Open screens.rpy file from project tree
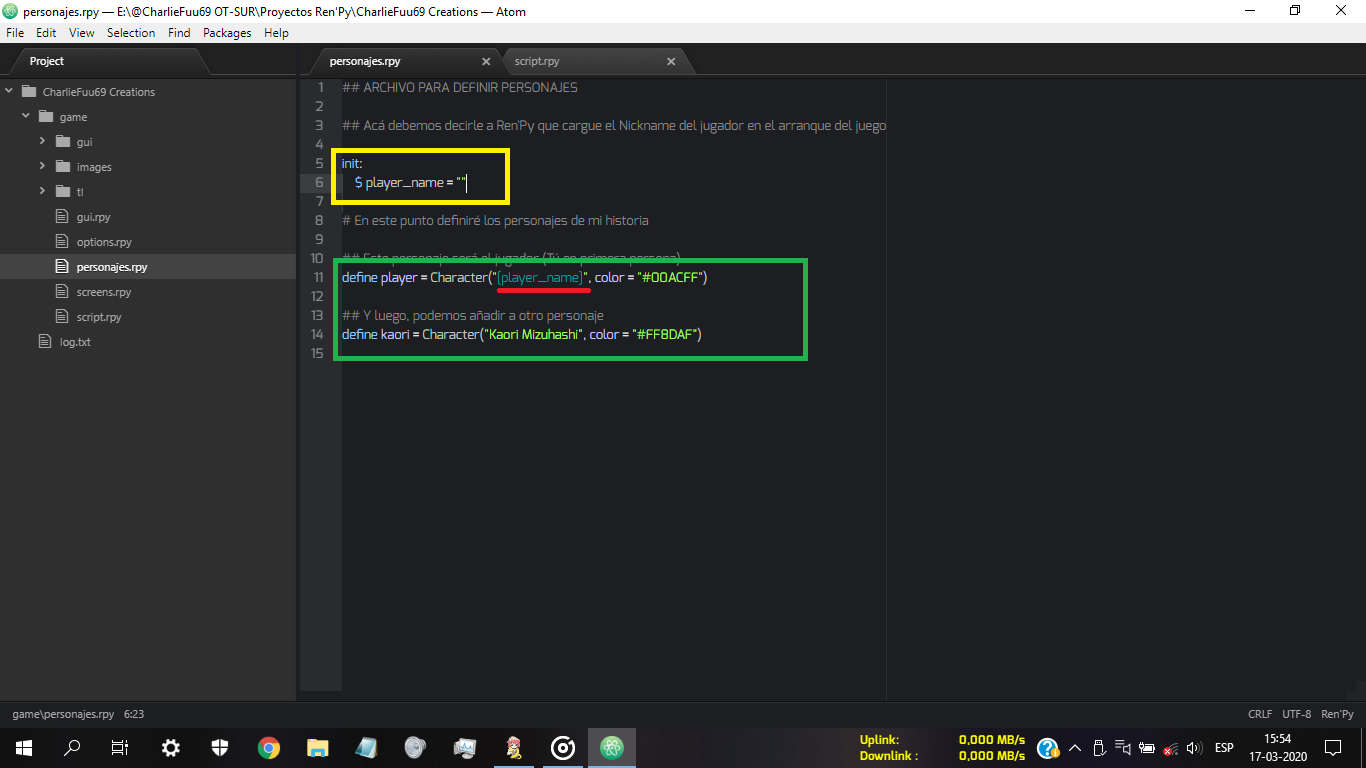This screenshot has height=768, width=1366. click(x=104, y=292)
